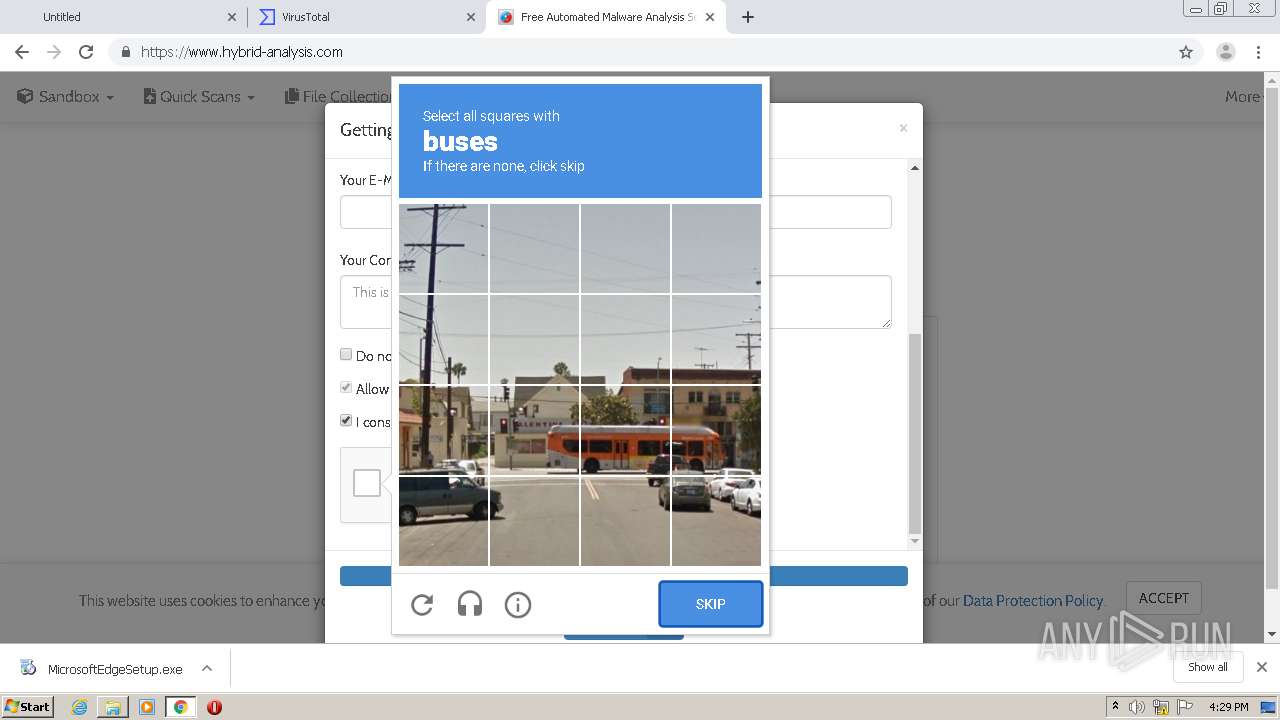
Task: Select Chrome in the taskbar
Action: [180, 707]
